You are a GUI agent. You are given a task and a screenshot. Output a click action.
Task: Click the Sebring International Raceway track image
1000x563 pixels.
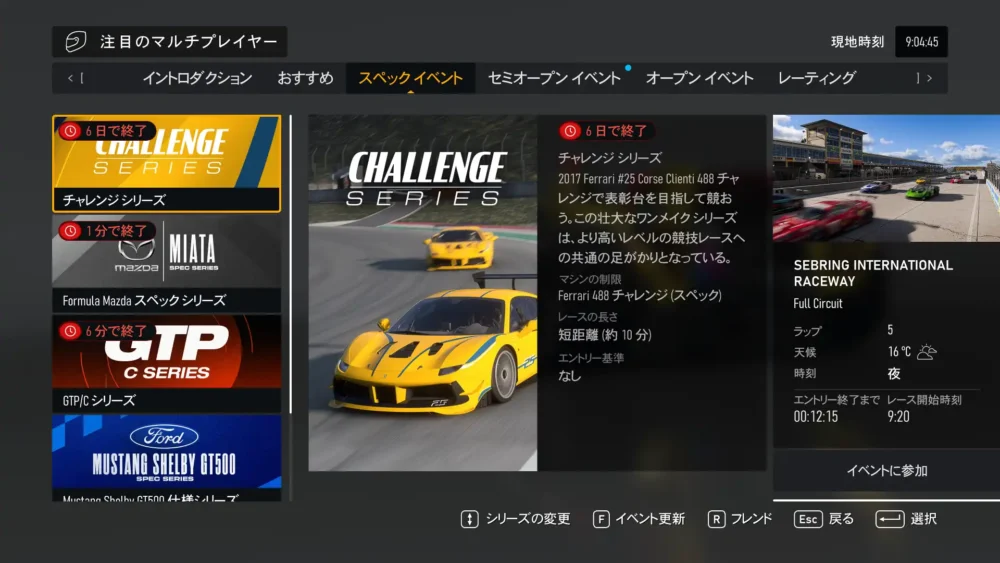pos(886,178)
